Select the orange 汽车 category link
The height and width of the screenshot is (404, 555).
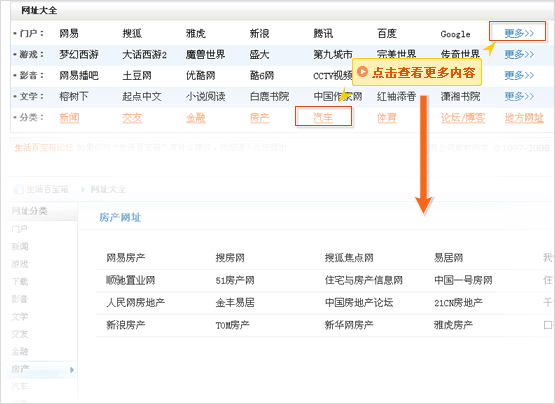coord(323,117)
